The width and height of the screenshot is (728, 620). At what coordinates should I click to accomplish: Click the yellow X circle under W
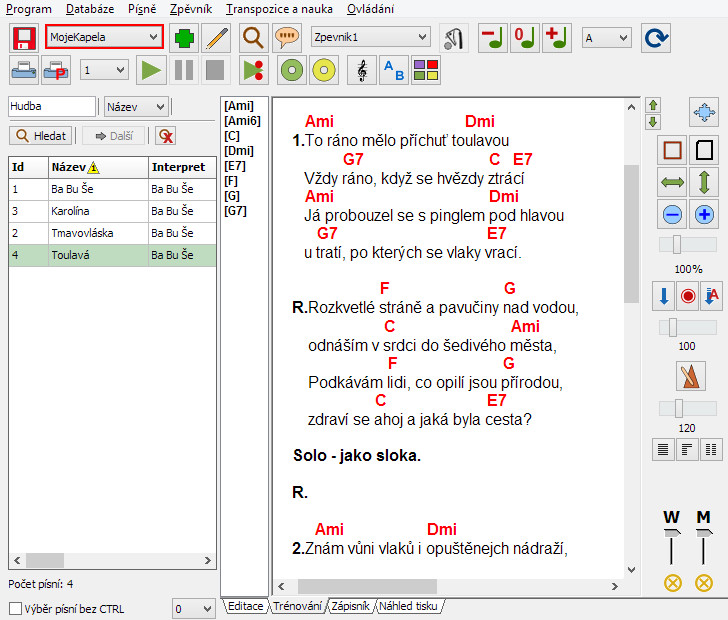(x=673, y=583)
